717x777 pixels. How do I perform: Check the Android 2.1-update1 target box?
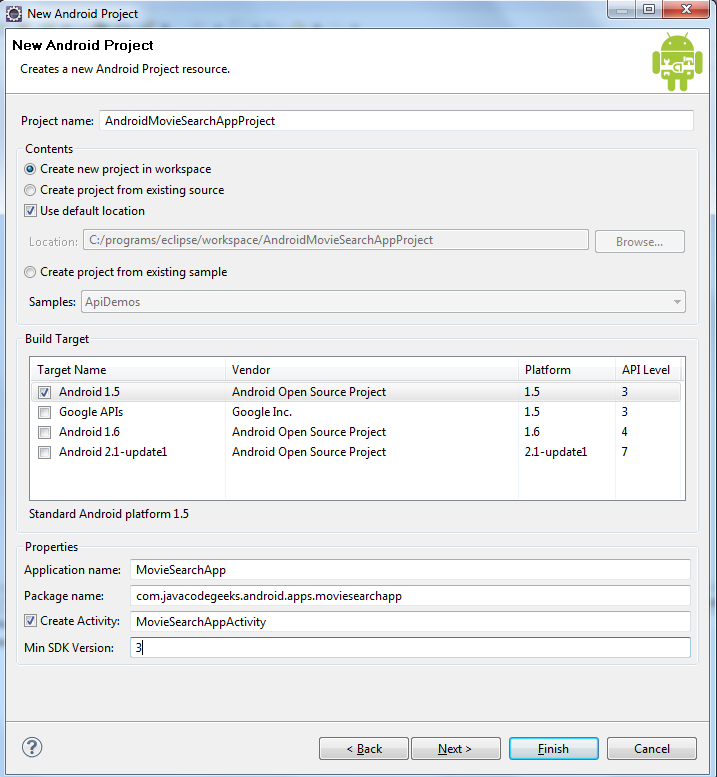pyautogui.click(x=45, y=452)
